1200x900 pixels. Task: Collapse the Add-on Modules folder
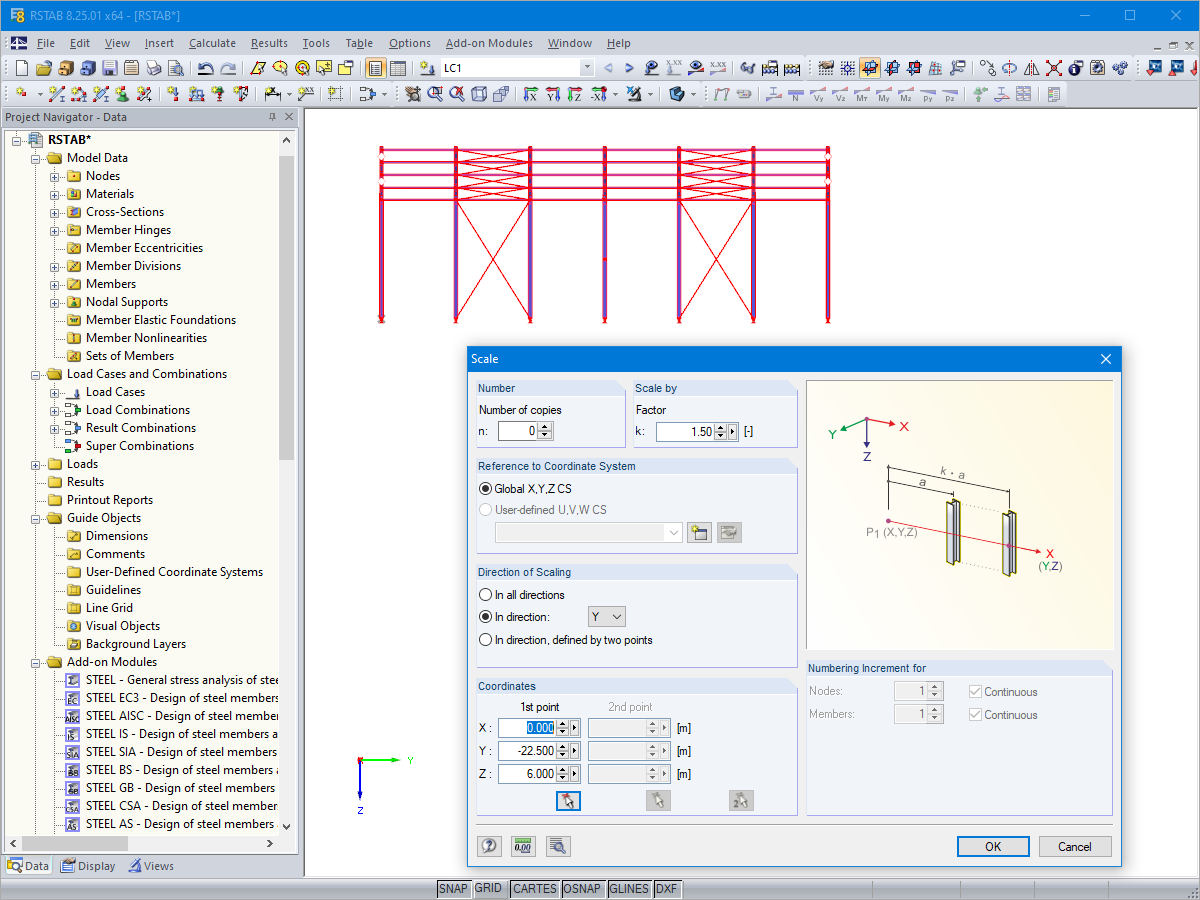tap(36, 662)
